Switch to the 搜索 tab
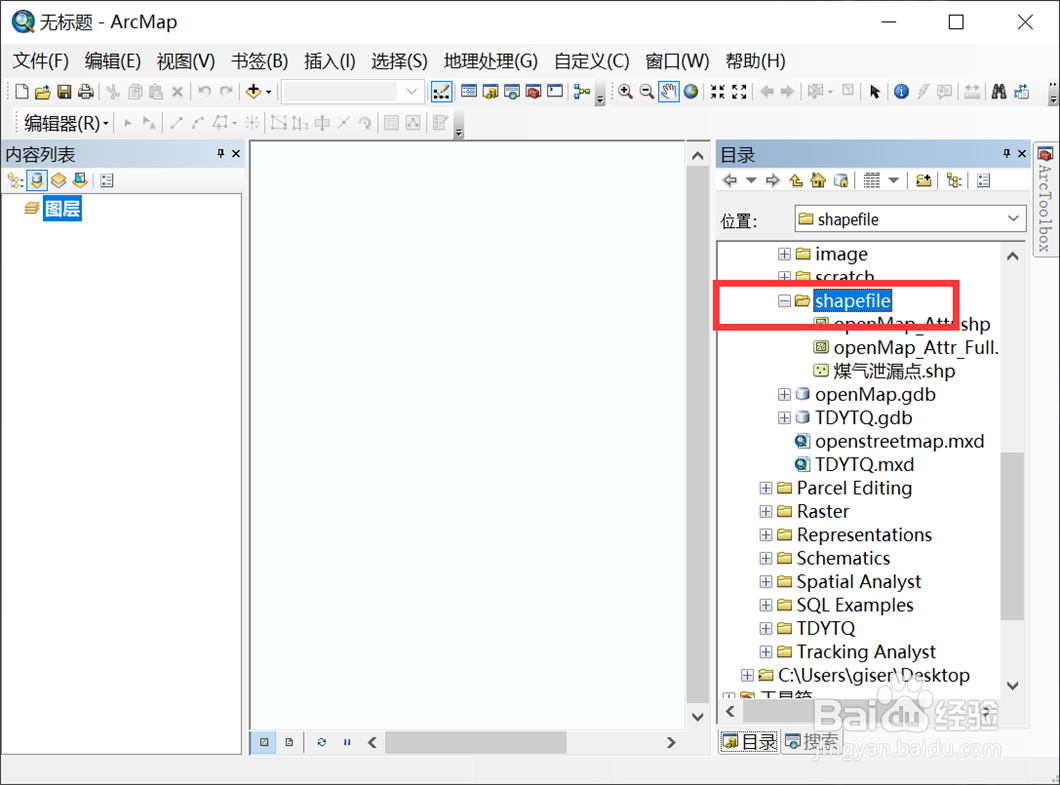 [811, 742]
